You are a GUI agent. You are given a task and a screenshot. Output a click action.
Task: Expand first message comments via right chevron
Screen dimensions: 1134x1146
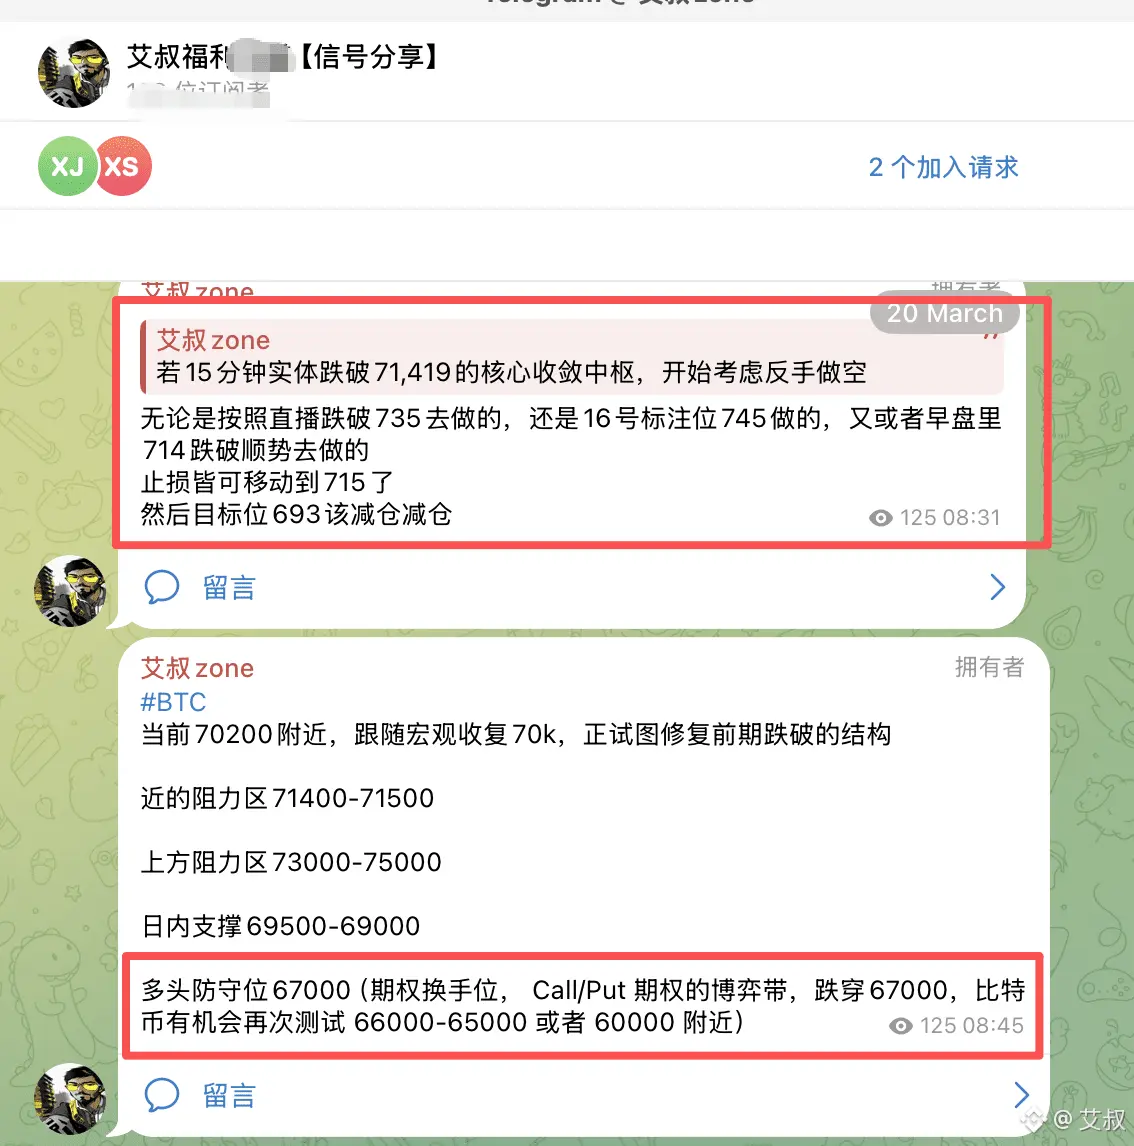tap(997, 587)
